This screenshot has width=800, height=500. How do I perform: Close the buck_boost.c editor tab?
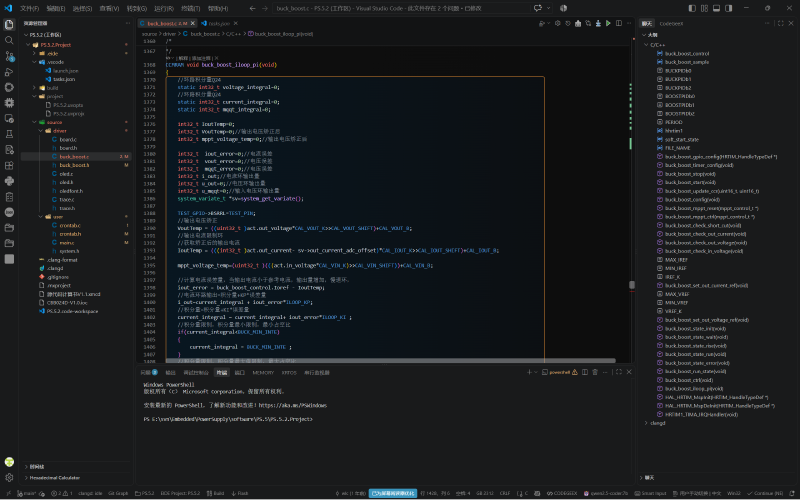[193, 23]
